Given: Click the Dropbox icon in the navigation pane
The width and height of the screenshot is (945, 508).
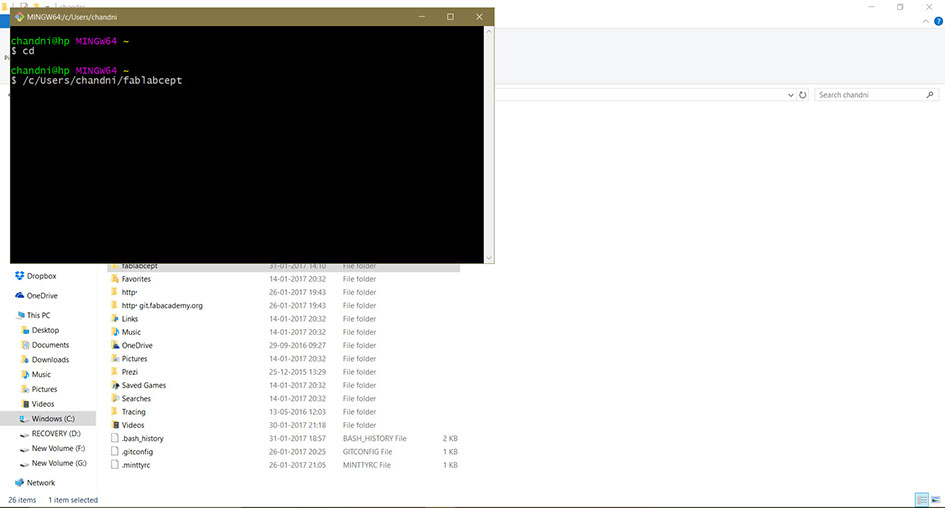Looking at the screenshot, I should [x=19, y=276].
